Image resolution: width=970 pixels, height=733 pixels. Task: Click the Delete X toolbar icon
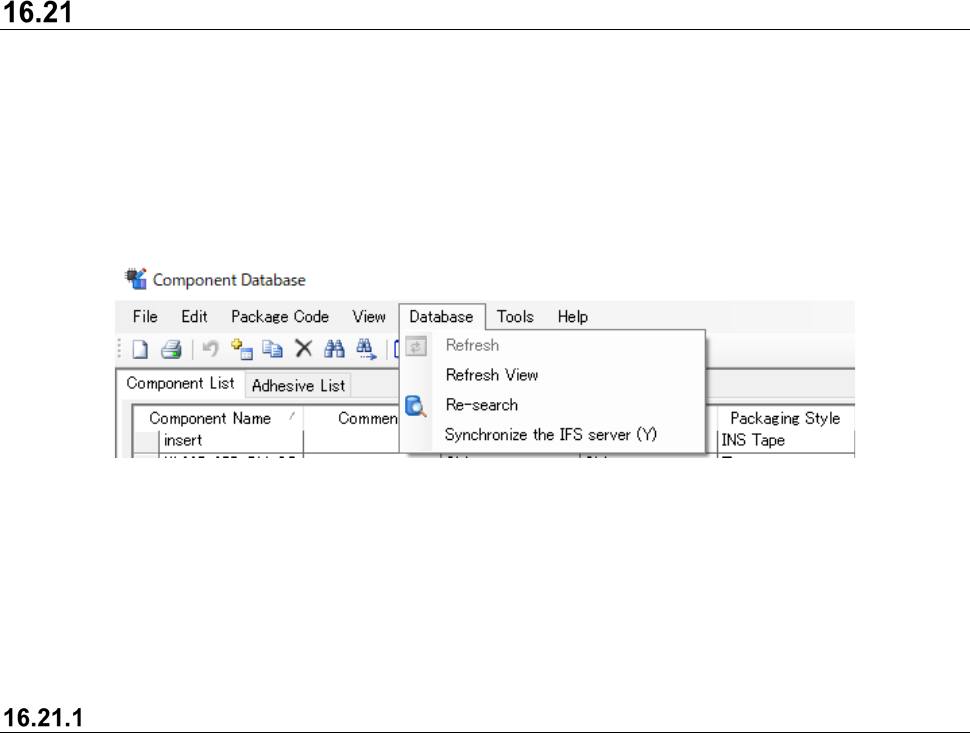click(304, 348)
